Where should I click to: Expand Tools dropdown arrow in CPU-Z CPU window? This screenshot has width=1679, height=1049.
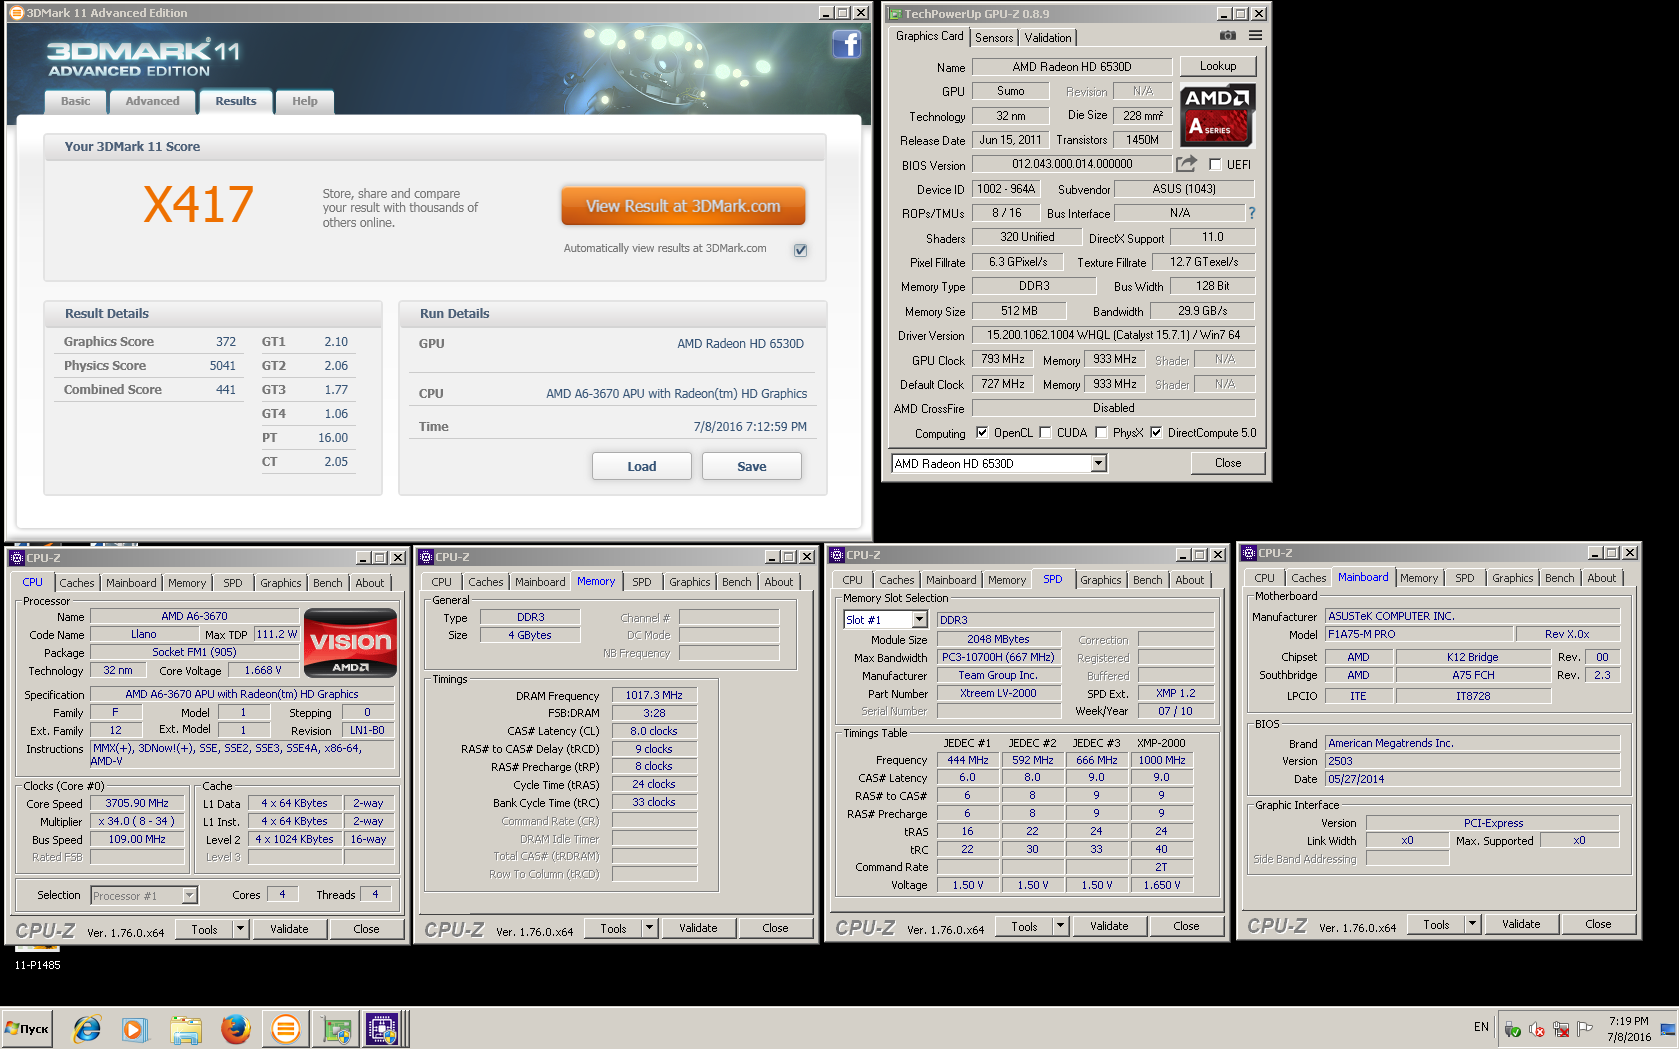tap(240, 929)
